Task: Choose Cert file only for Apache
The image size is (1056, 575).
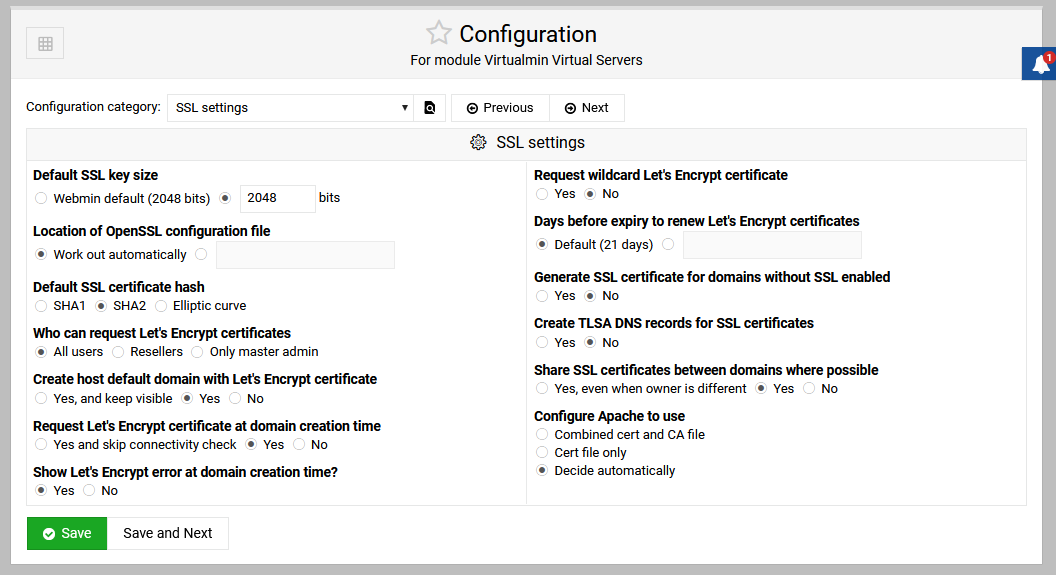Action: click(542, 452)
